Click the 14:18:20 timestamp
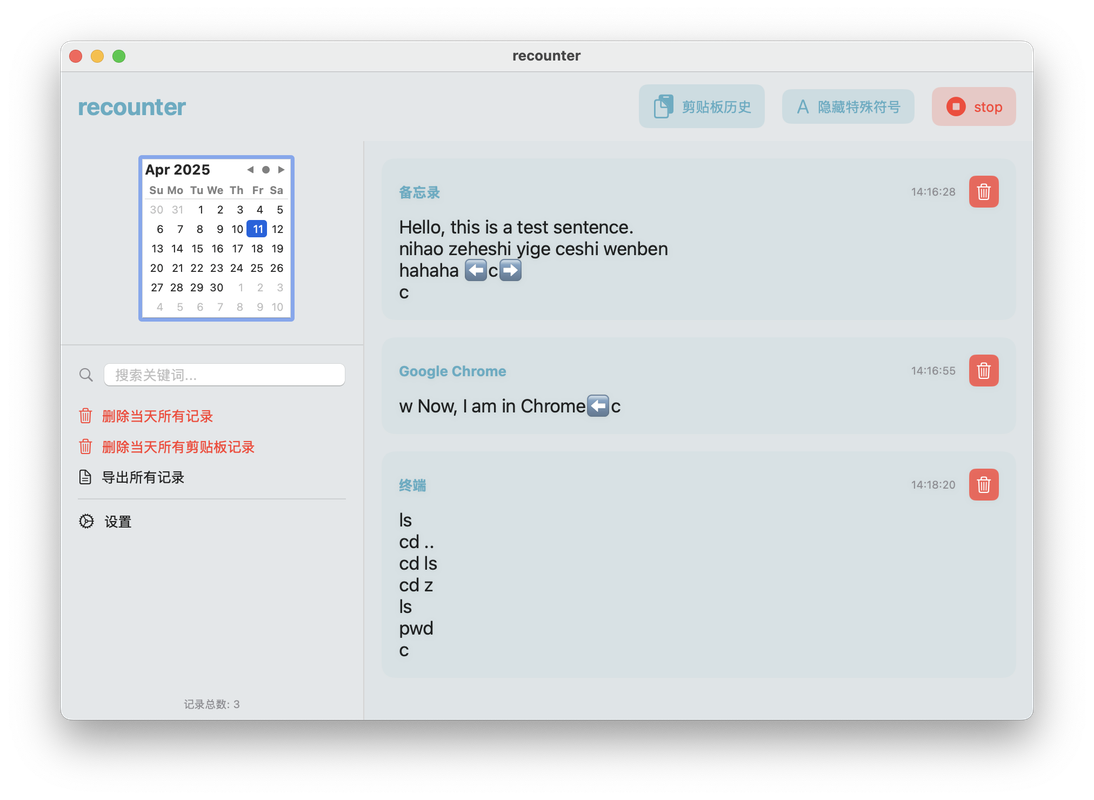The height and width of the screenshot is (800, 1094). [x=933, y=485]
